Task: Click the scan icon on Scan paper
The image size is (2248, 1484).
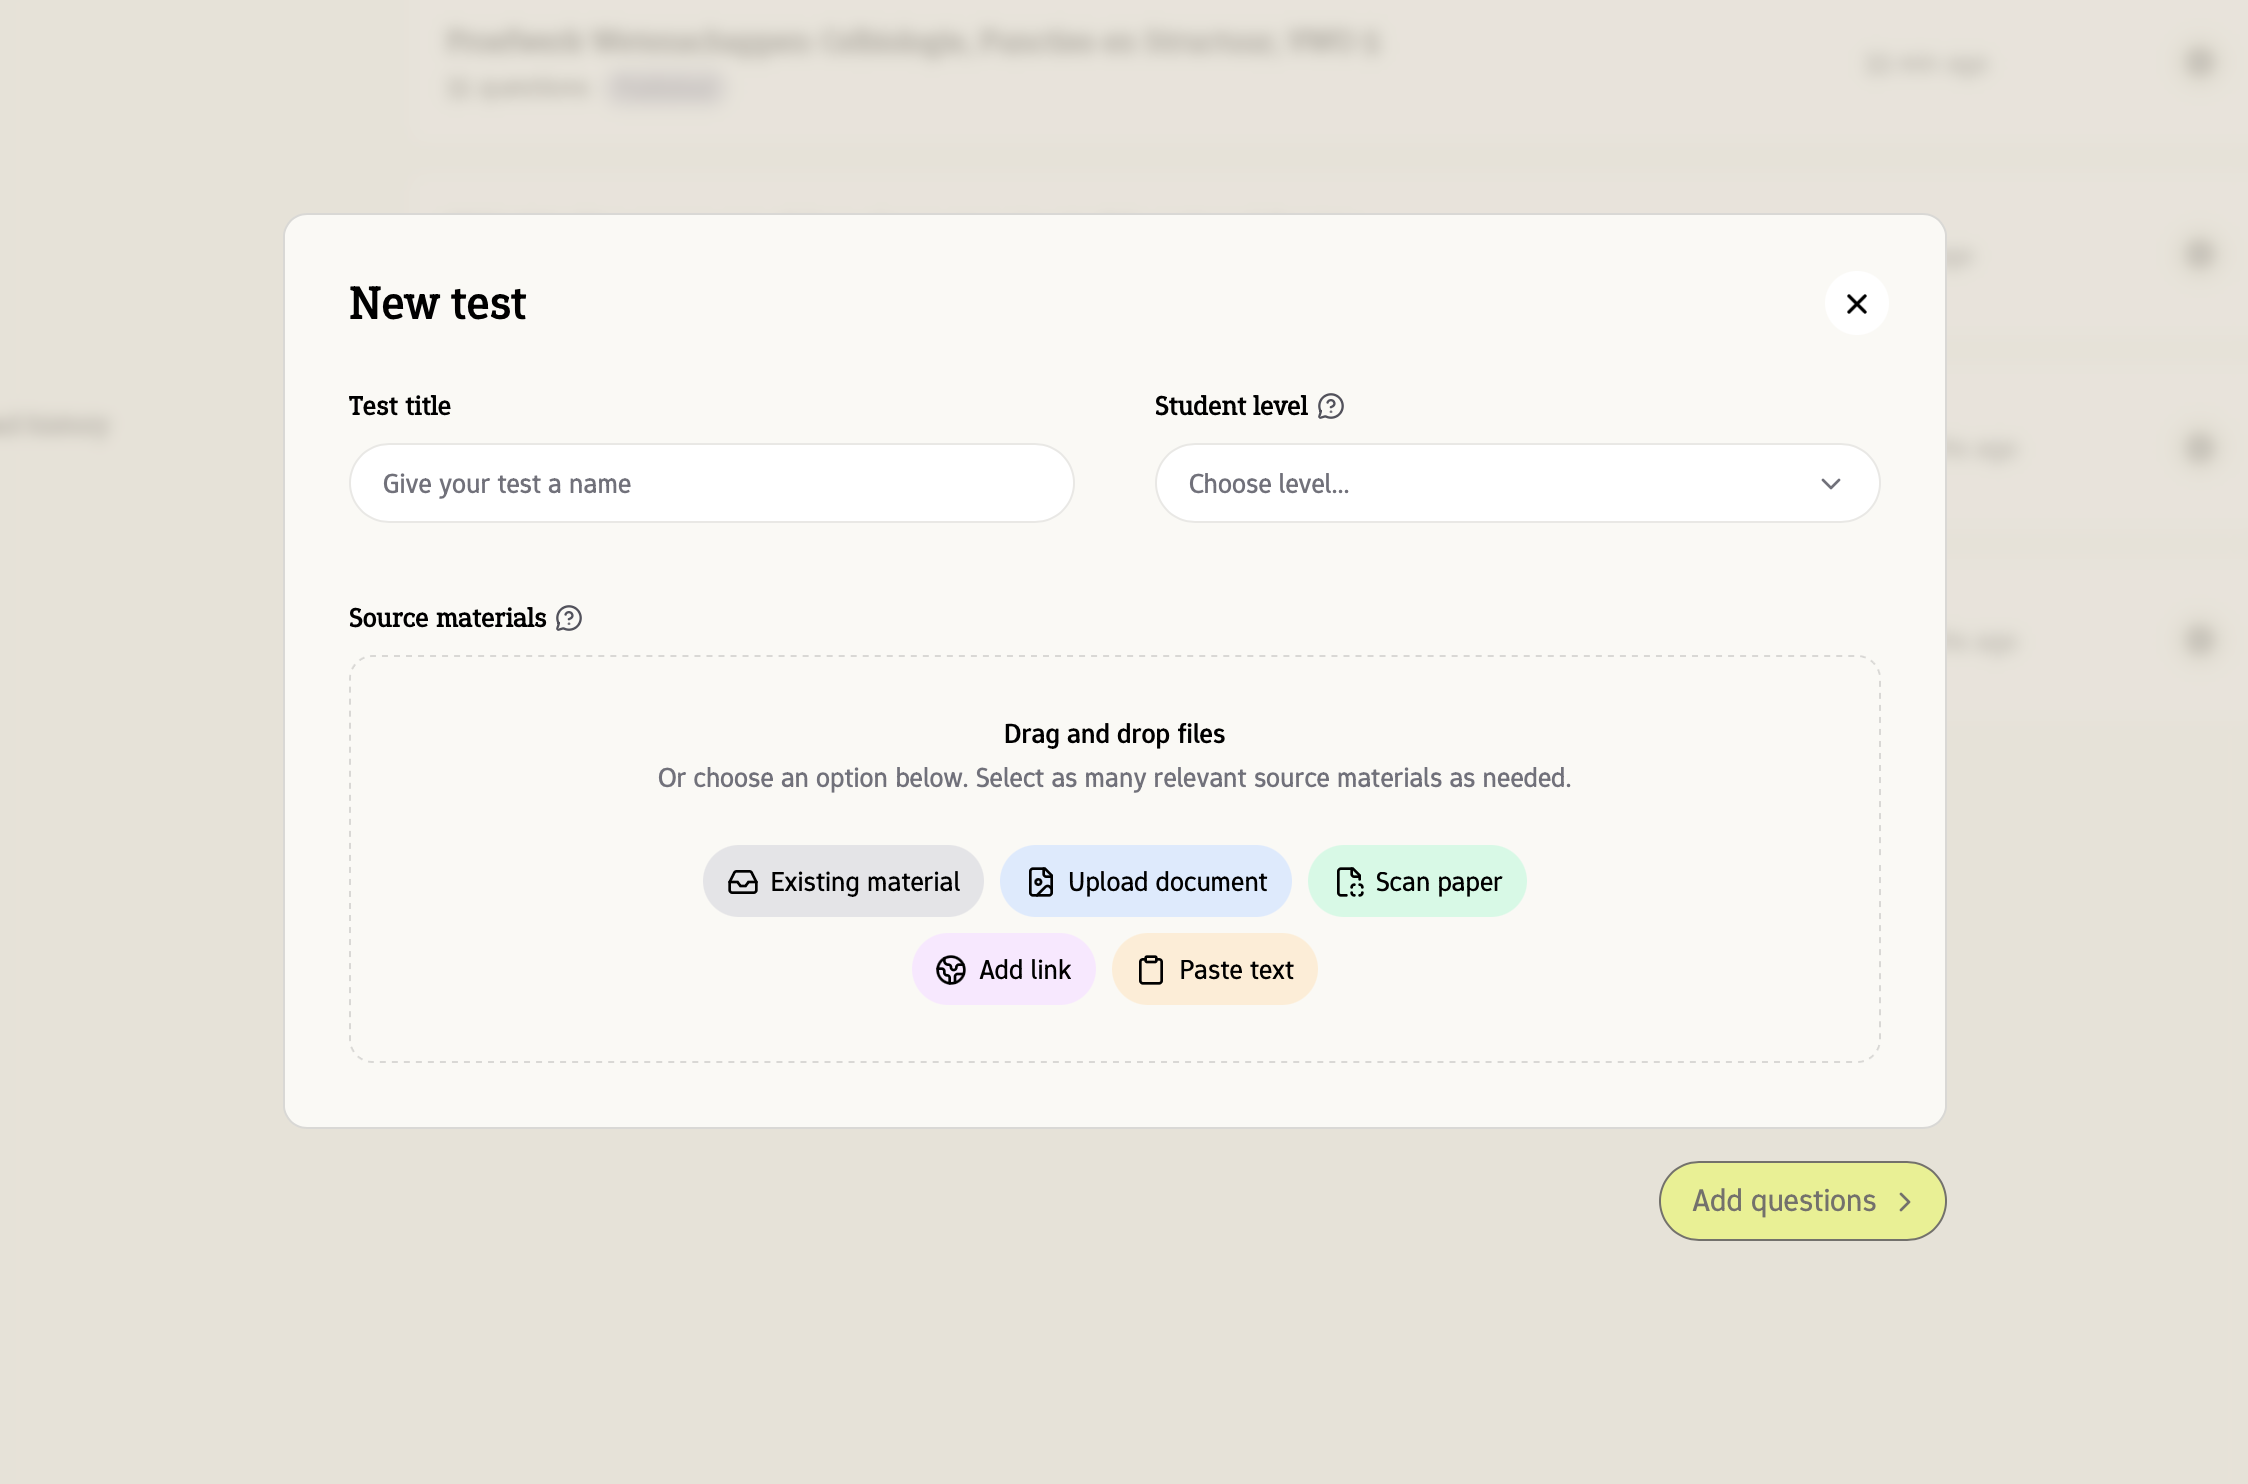Action: click(x=1349, y=882)
